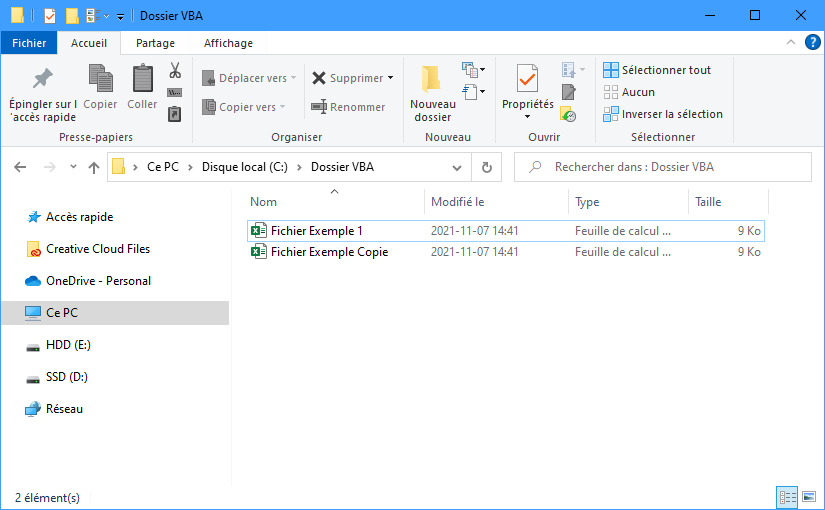The image size is (825, 510).
Task: Go back with the left arrow
Action: (20, 167)
